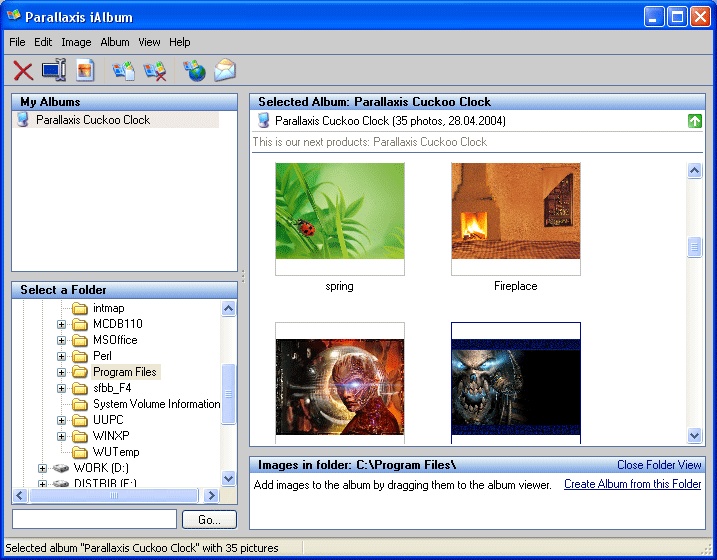Click the folder tree scroll right arrow
This screenshot has height=560, width=717.
pos(211,496)
